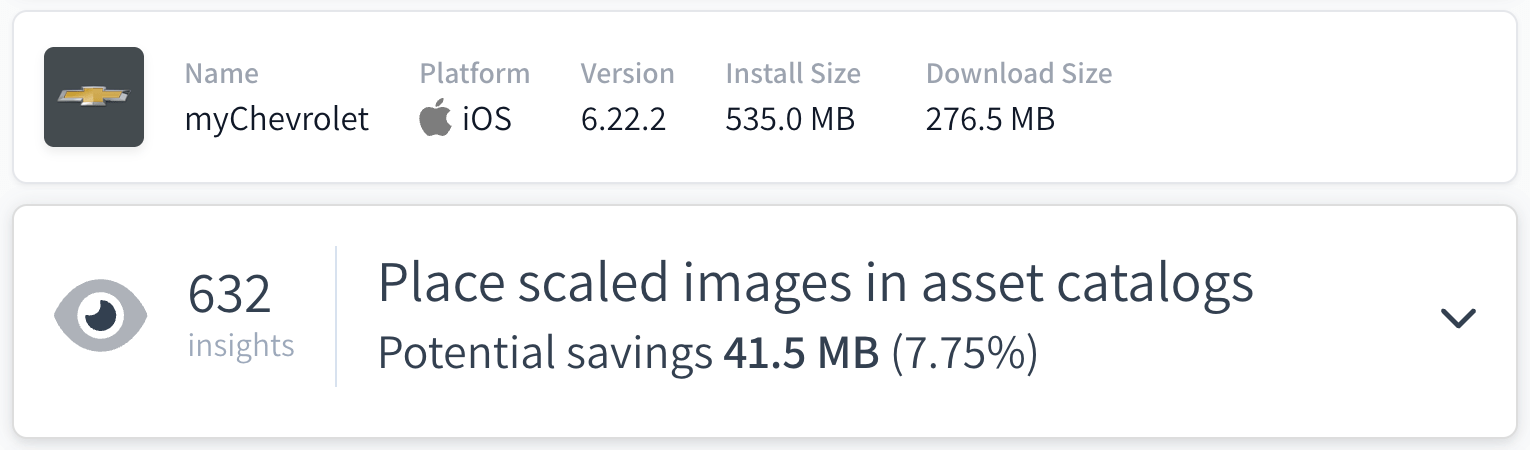The height and width of the screenshot is (450, 1530).
Task: Click the myChevrolet app icon thumbnail
Action: [94, 97]
